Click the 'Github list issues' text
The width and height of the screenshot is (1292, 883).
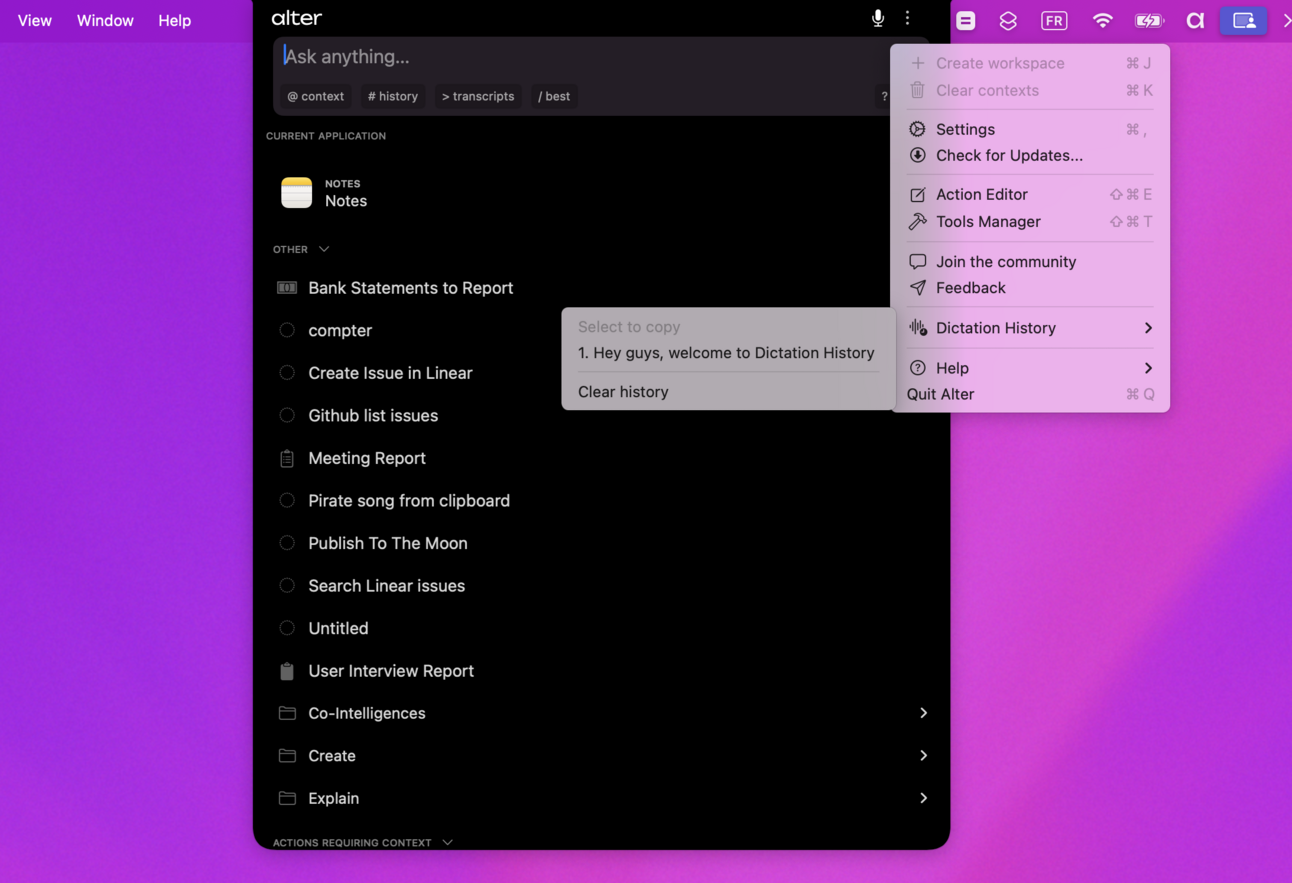pos(373,415)
